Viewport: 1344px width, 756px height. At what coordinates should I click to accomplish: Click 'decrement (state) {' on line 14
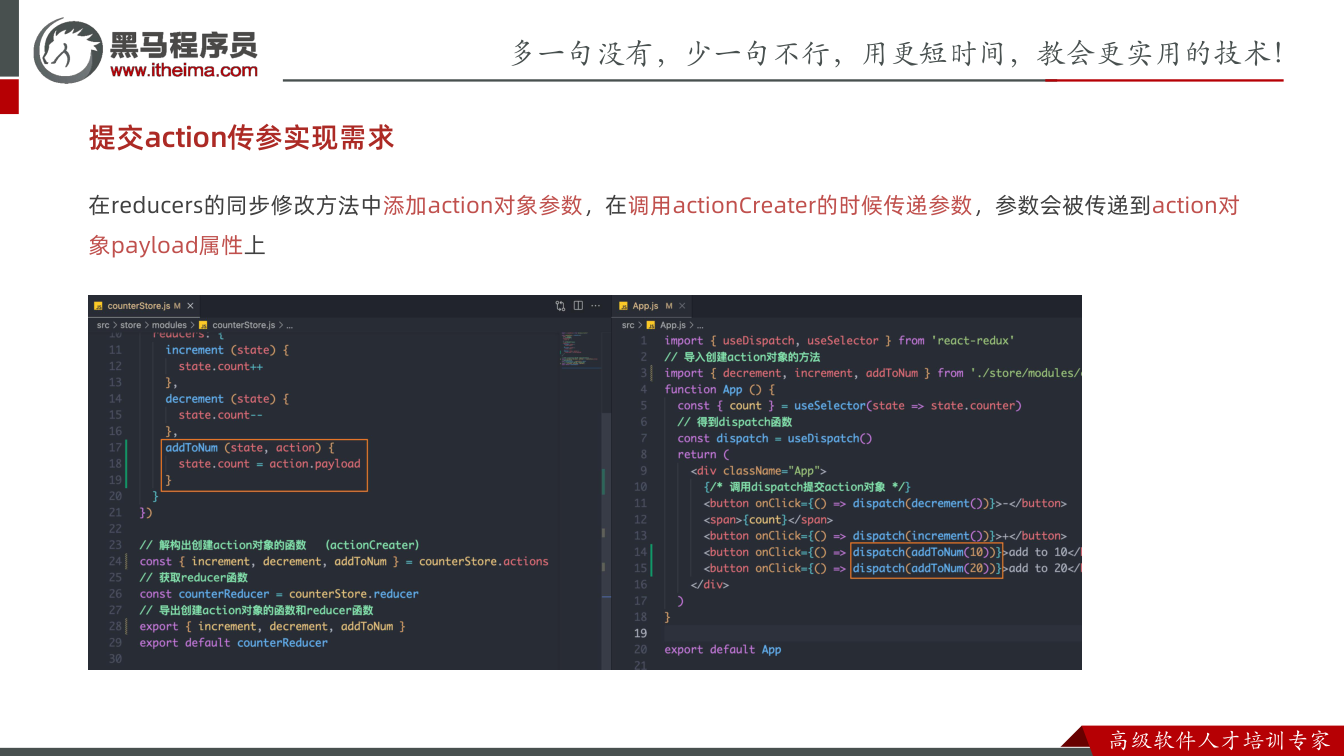227,398
